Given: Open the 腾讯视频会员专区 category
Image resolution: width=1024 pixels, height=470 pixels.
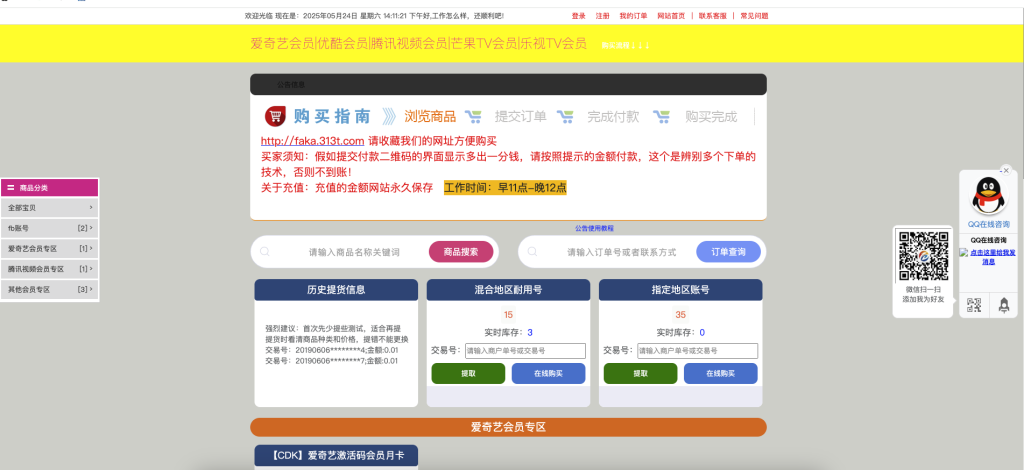Looking at the screenshot, I should pos(50,269).
